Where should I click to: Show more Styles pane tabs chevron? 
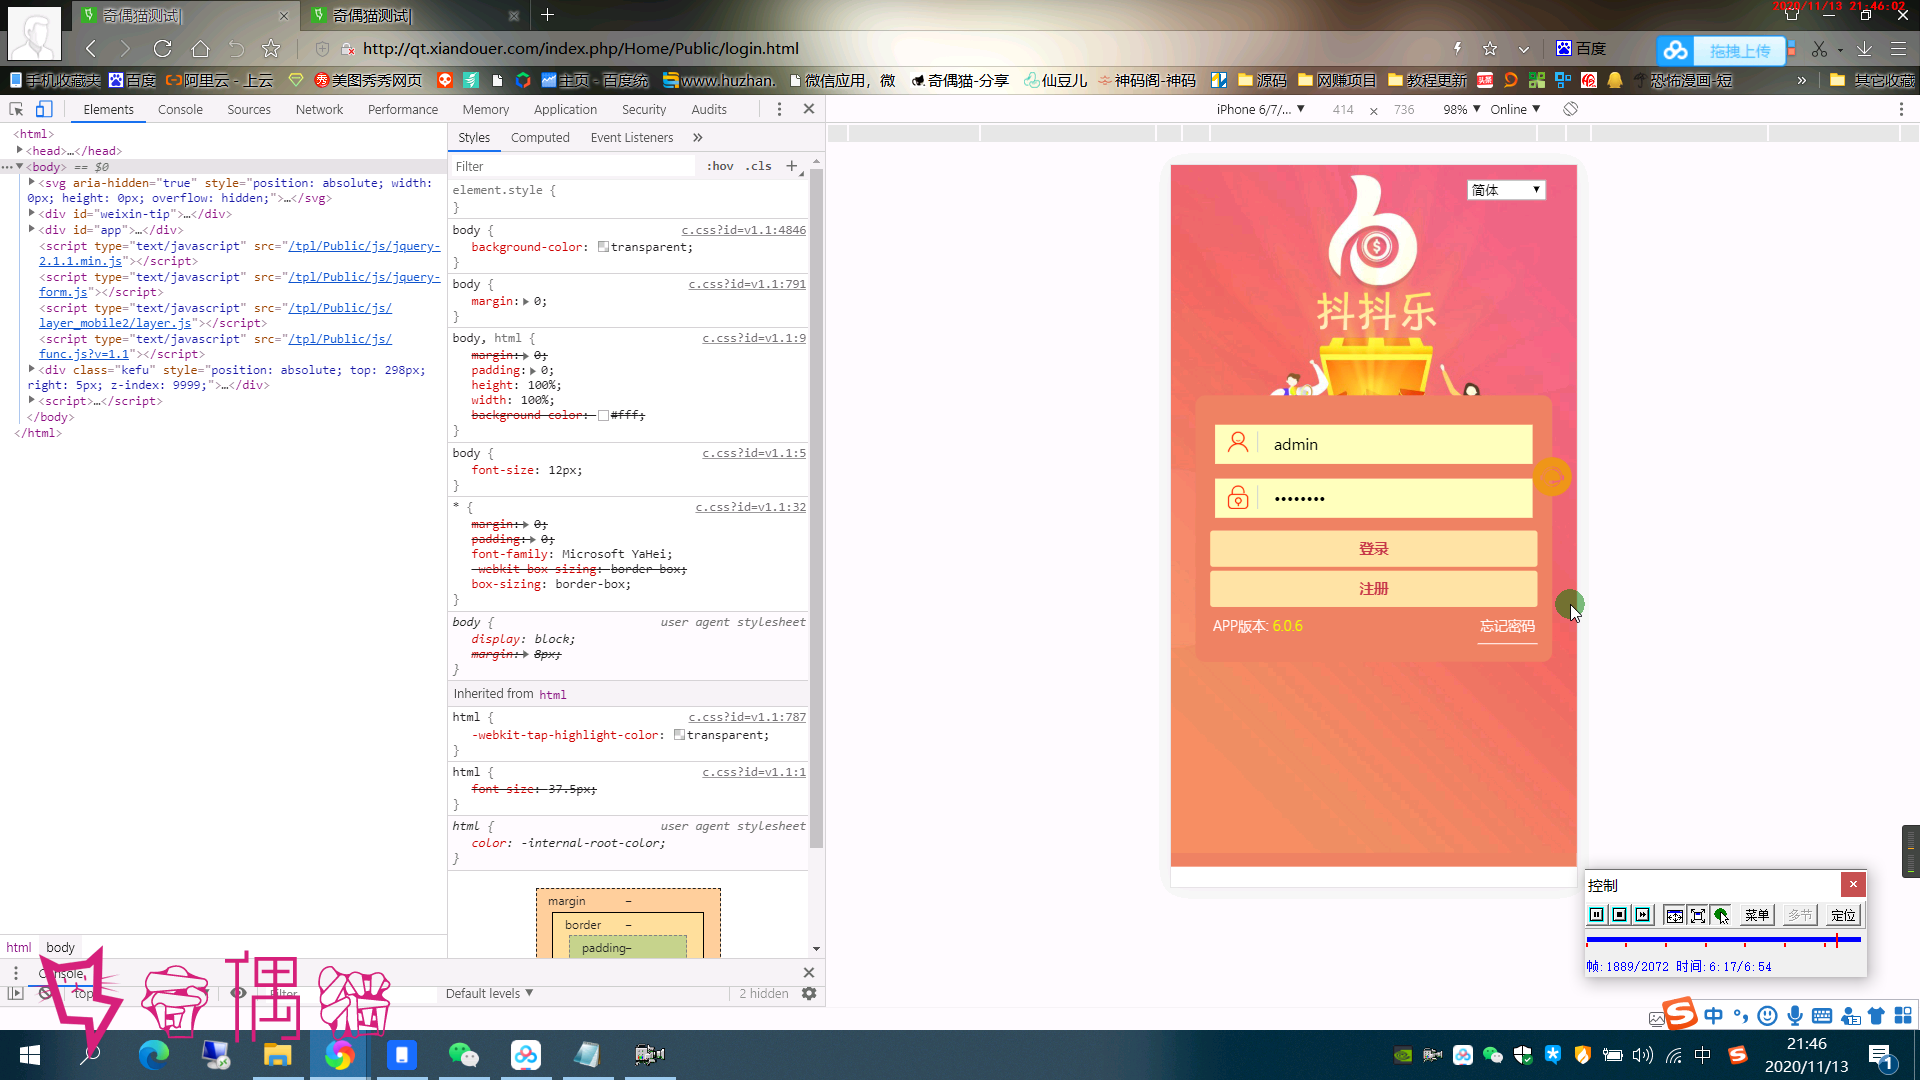coord(698,138)
